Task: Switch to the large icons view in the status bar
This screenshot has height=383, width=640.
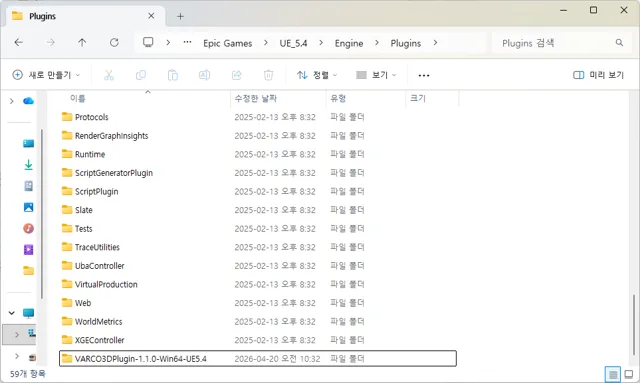Action: [x=629, y=374]
